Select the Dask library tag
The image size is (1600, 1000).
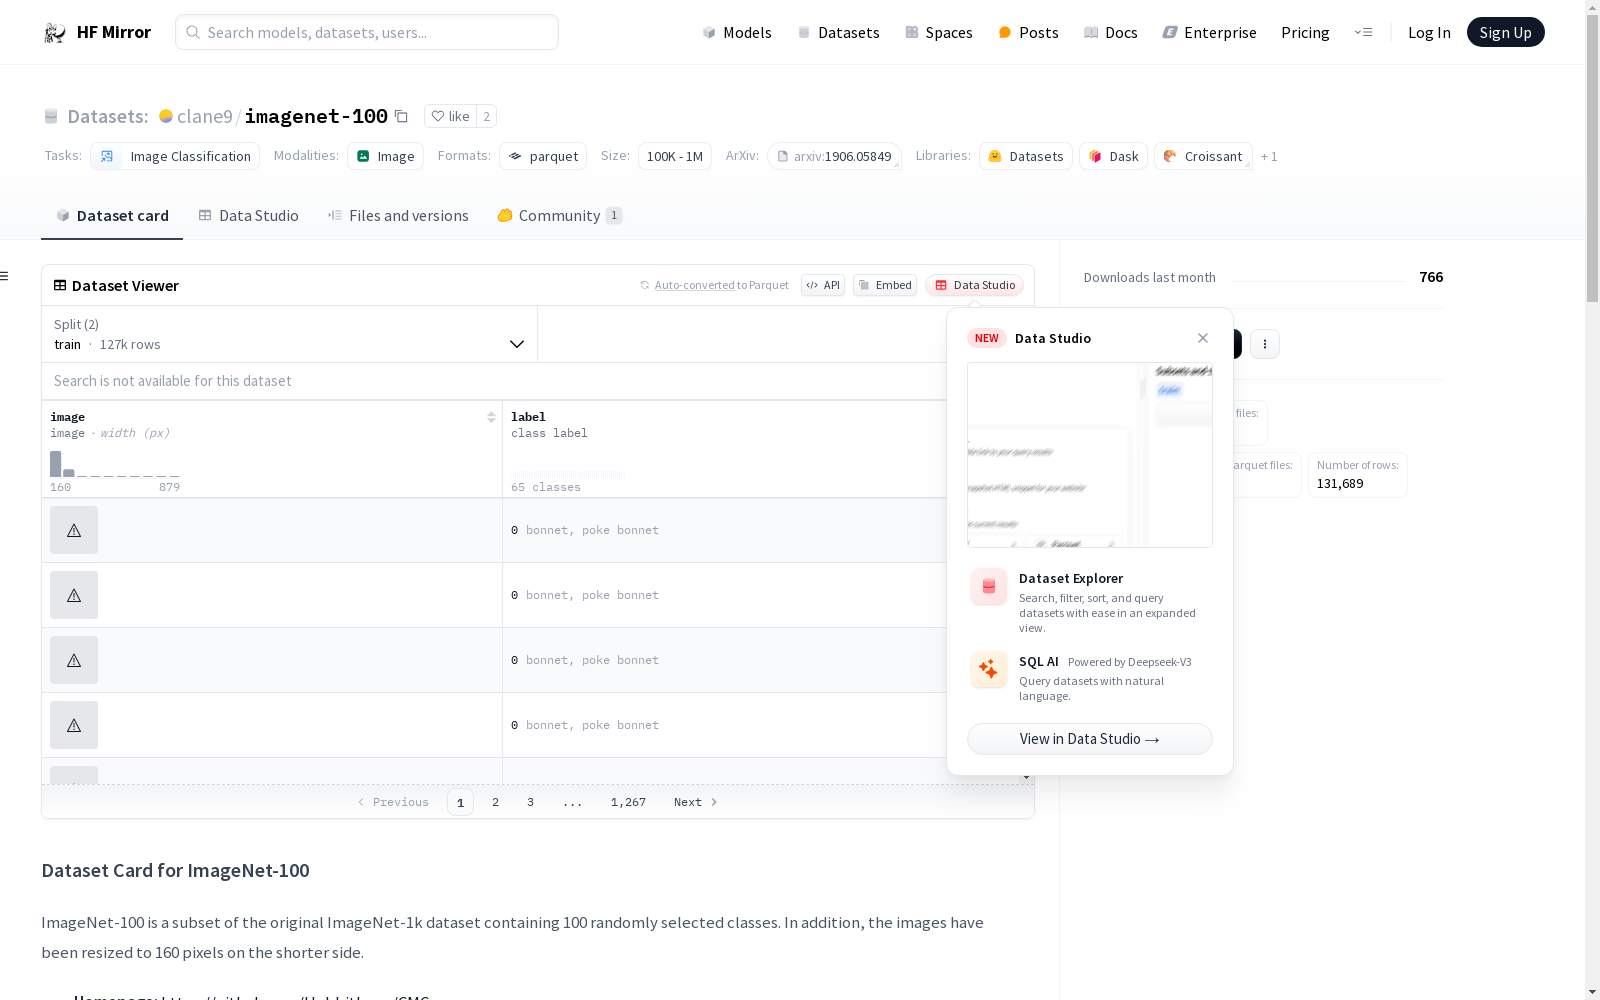(x=1113, y=156)
